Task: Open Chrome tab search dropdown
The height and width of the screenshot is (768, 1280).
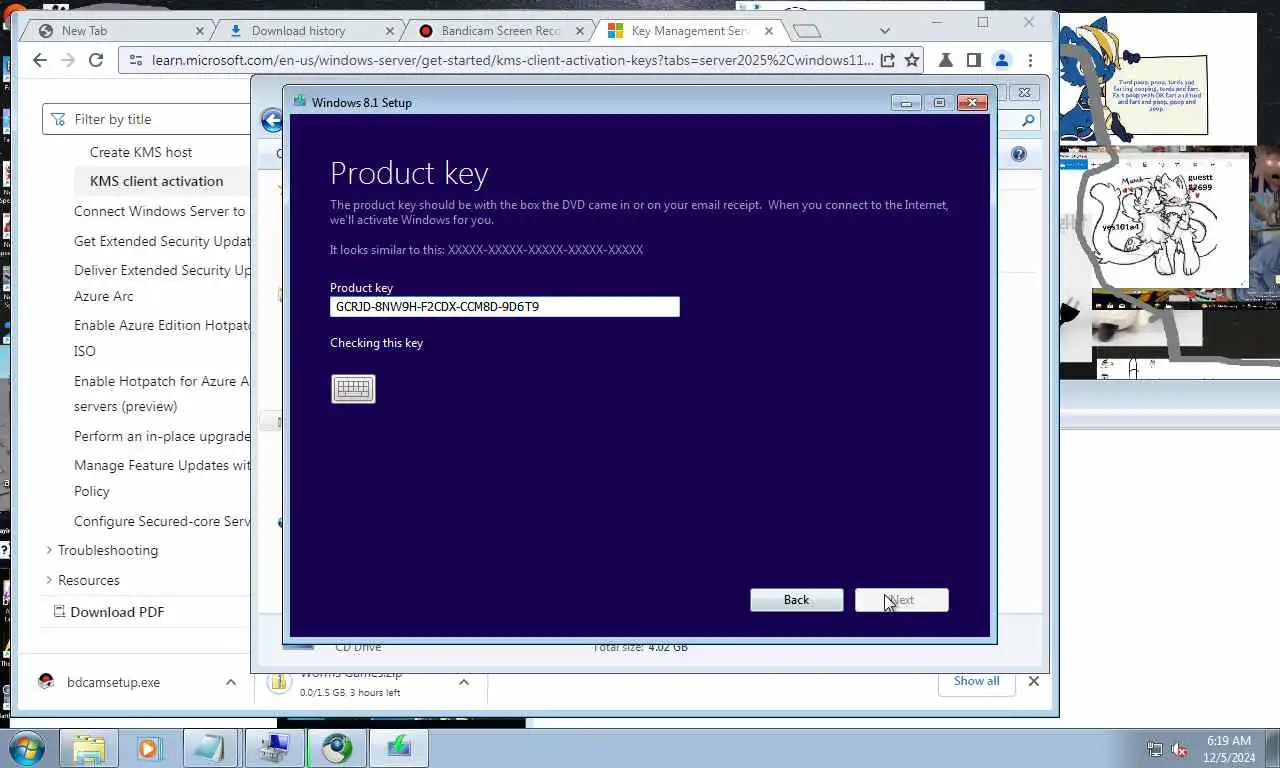Action: point(884,31)
